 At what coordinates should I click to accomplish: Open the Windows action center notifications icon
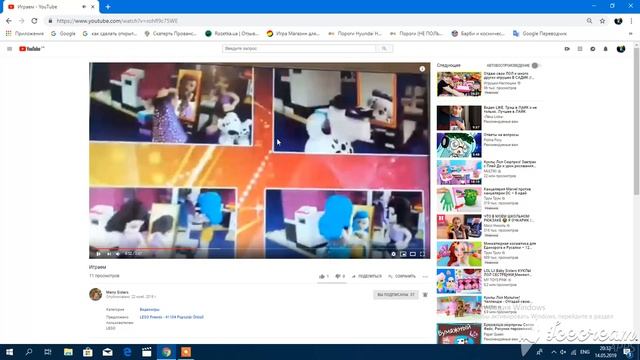628,352
